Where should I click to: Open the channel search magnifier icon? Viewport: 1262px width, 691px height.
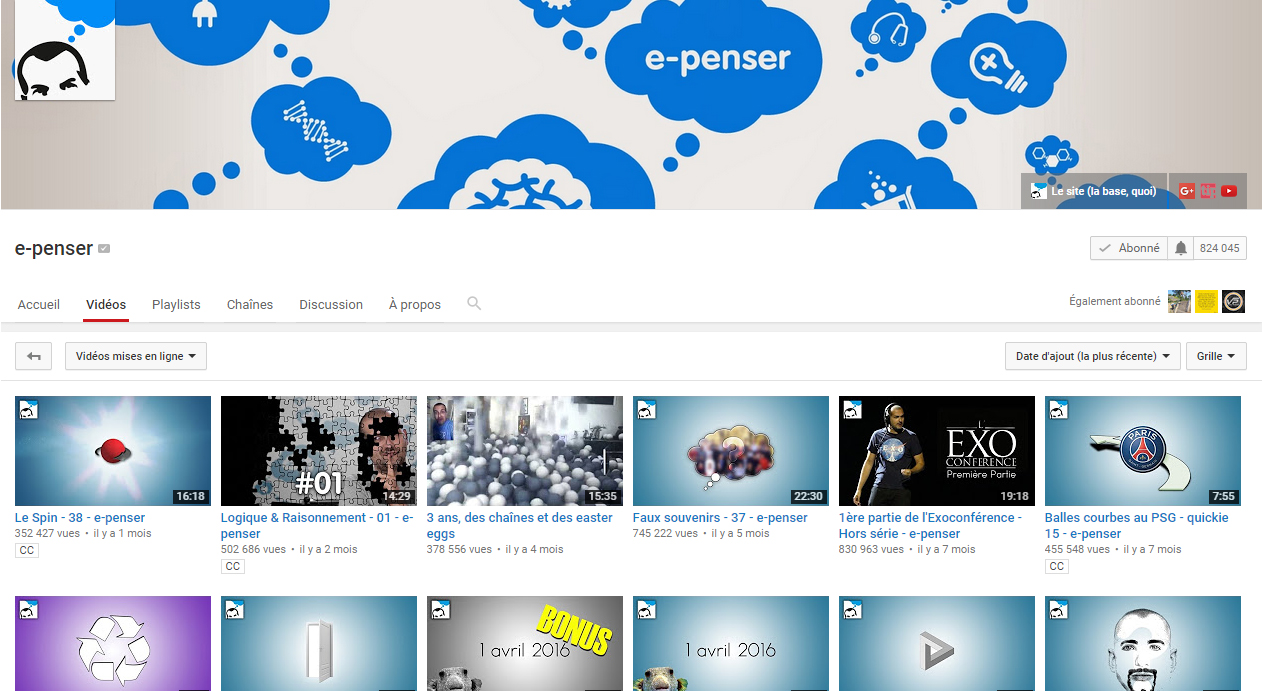[474, 303]
